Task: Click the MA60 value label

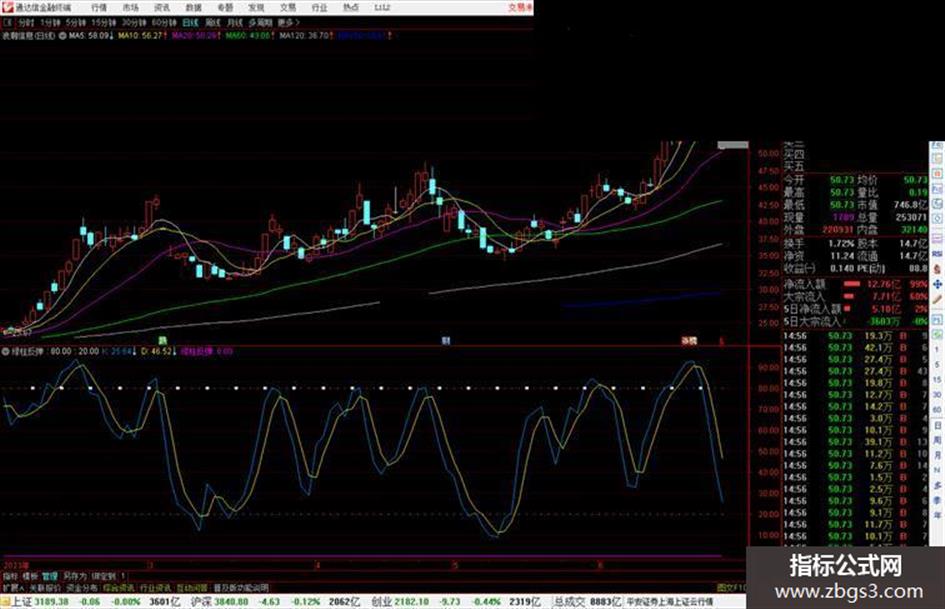Action: click(250, 36)
